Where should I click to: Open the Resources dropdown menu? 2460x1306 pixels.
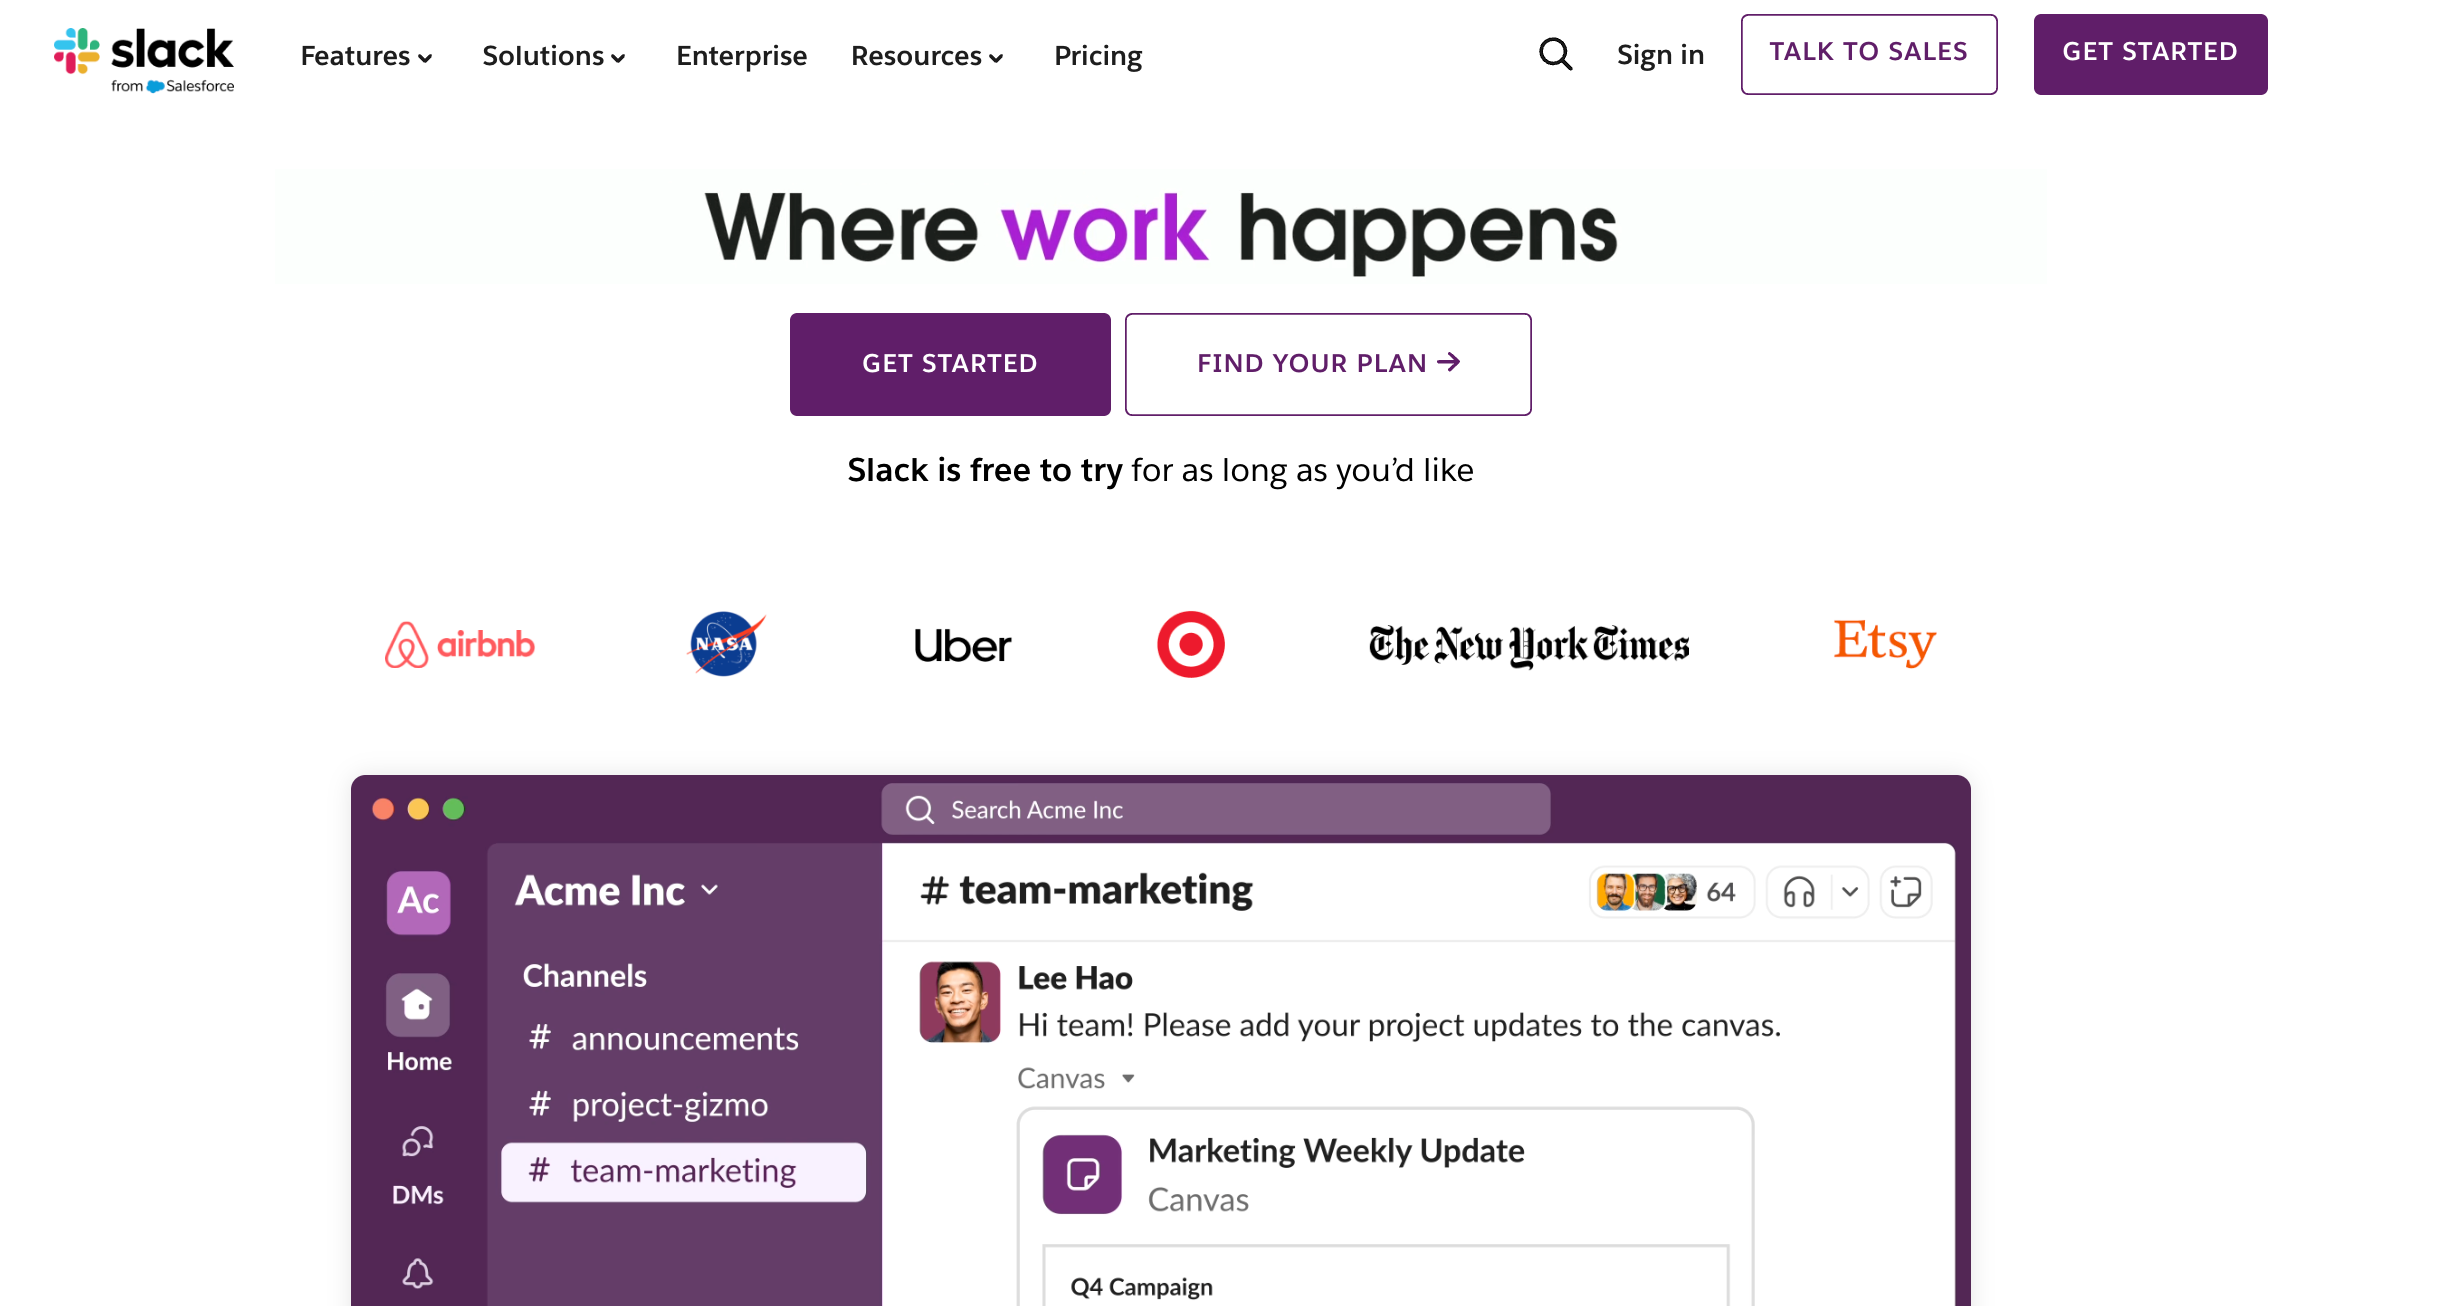pos(926,56)
